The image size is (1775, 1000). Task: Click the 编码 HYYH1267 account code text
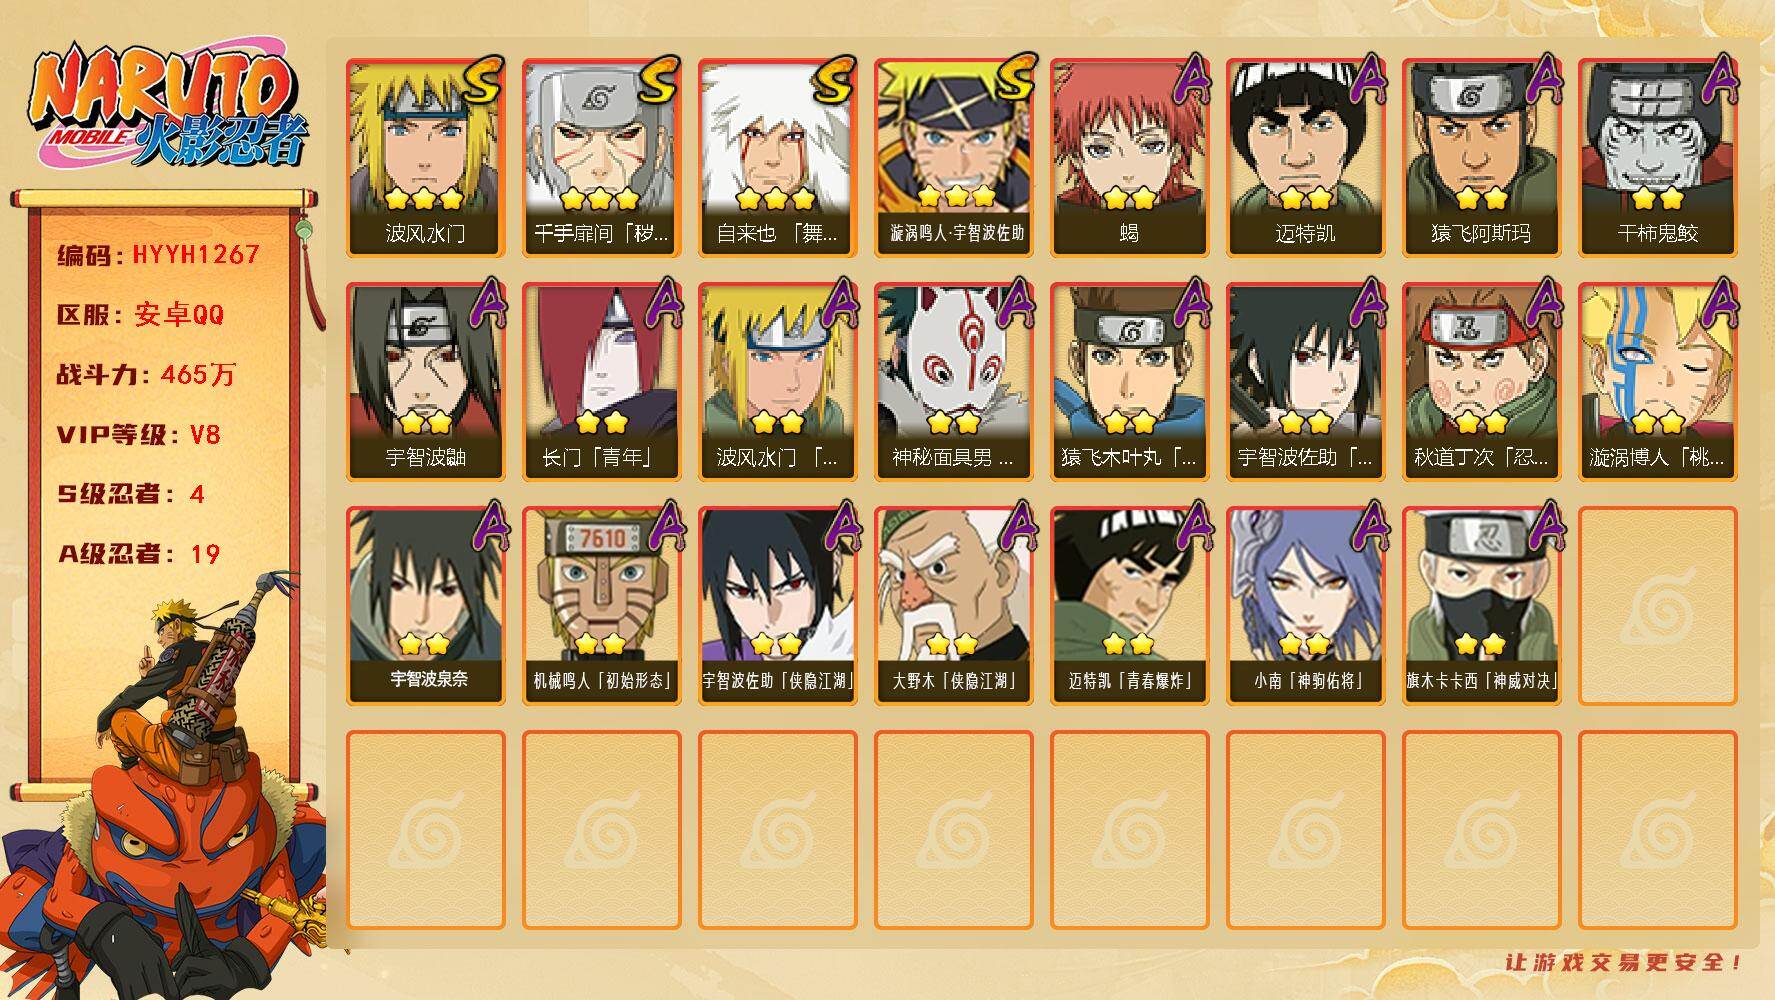tap(158, 255)
